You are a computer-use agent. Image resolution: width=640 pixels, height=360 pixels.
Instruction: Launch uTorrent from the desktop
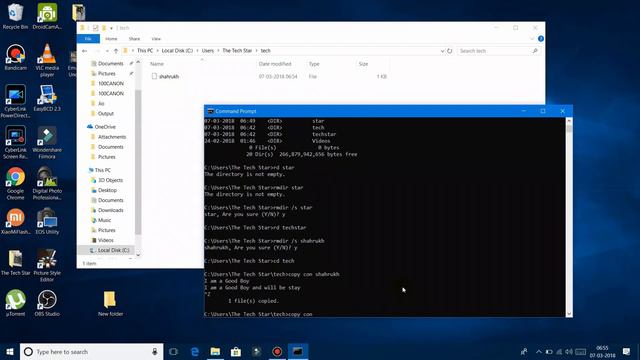click(x=15, y=303)
